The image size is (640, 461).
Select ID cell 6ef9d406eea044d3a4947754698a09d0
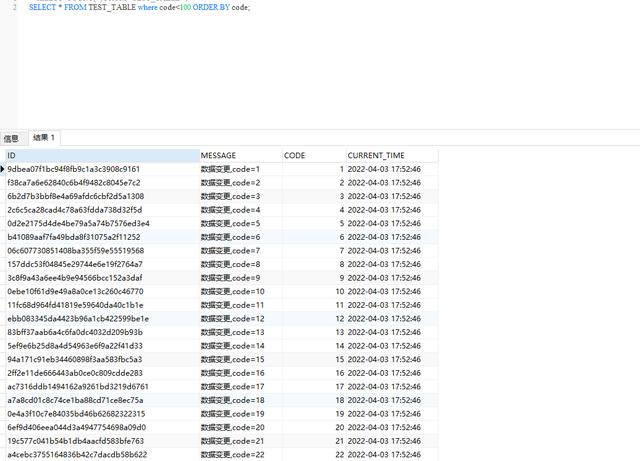click(x=102, y=428)
